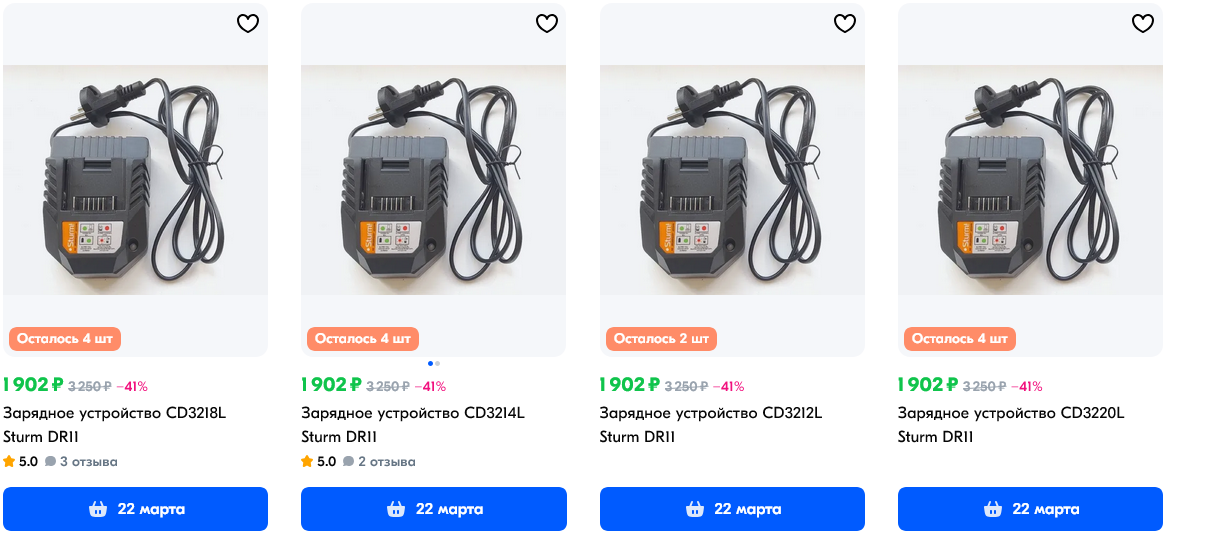
Task: Open the CD3220L charger product photo
Action: tap(1030, 180)
